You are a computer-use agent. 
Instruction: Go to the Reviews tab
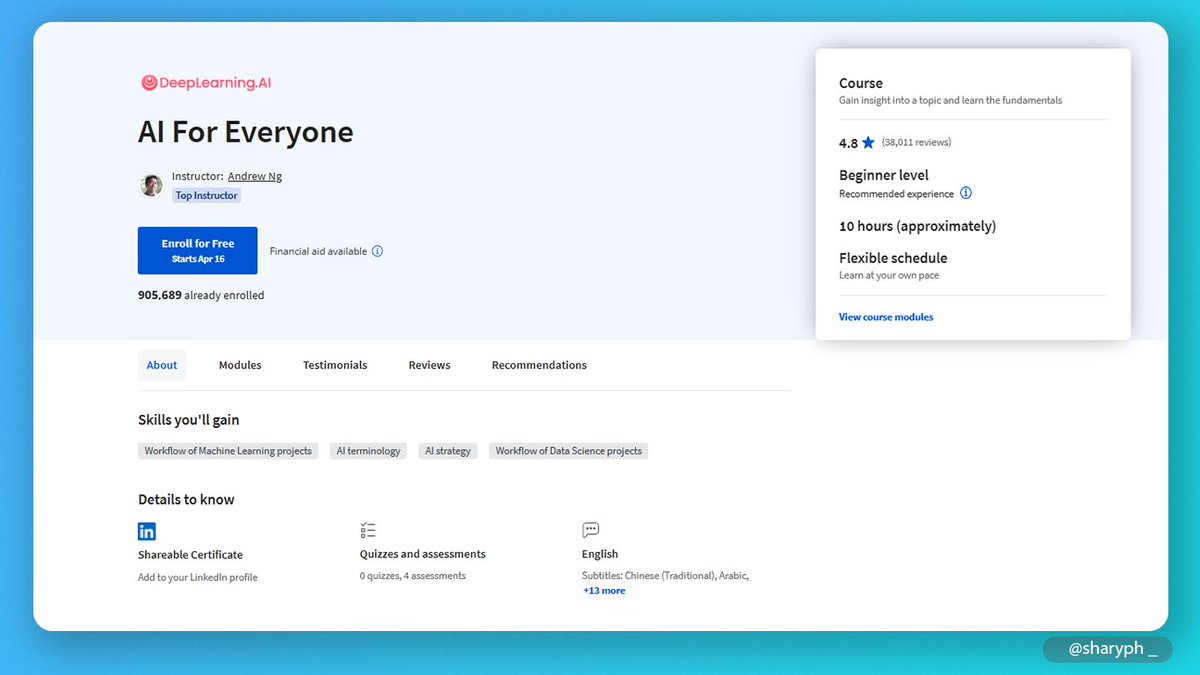[x=430, y=365]
